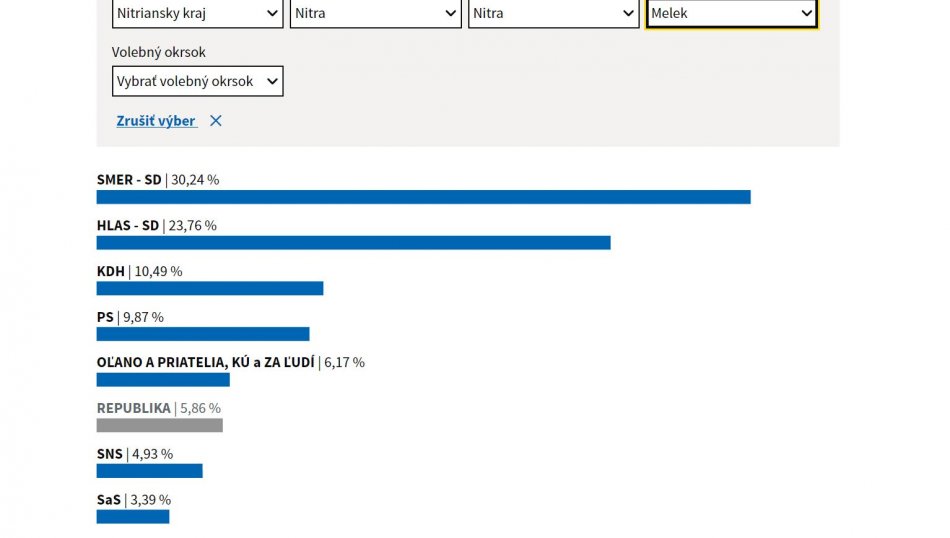Click the SNS result bar

(x=149, y=471)
